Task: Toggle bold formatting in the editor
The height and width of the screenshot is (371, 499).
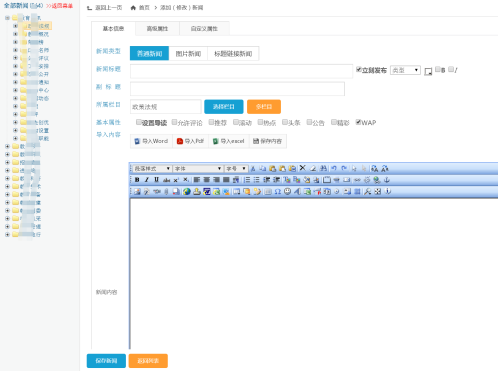Action: [x=137, y=180]
